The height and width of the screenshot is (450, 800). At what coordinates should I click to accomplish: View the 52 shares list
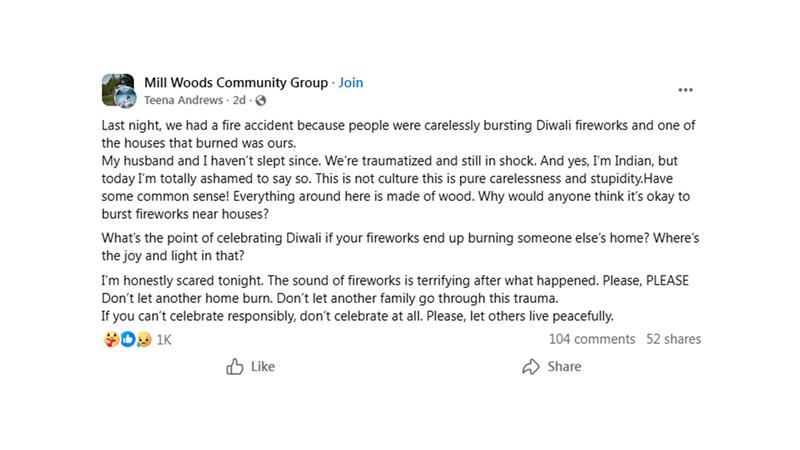pos(673,339)
